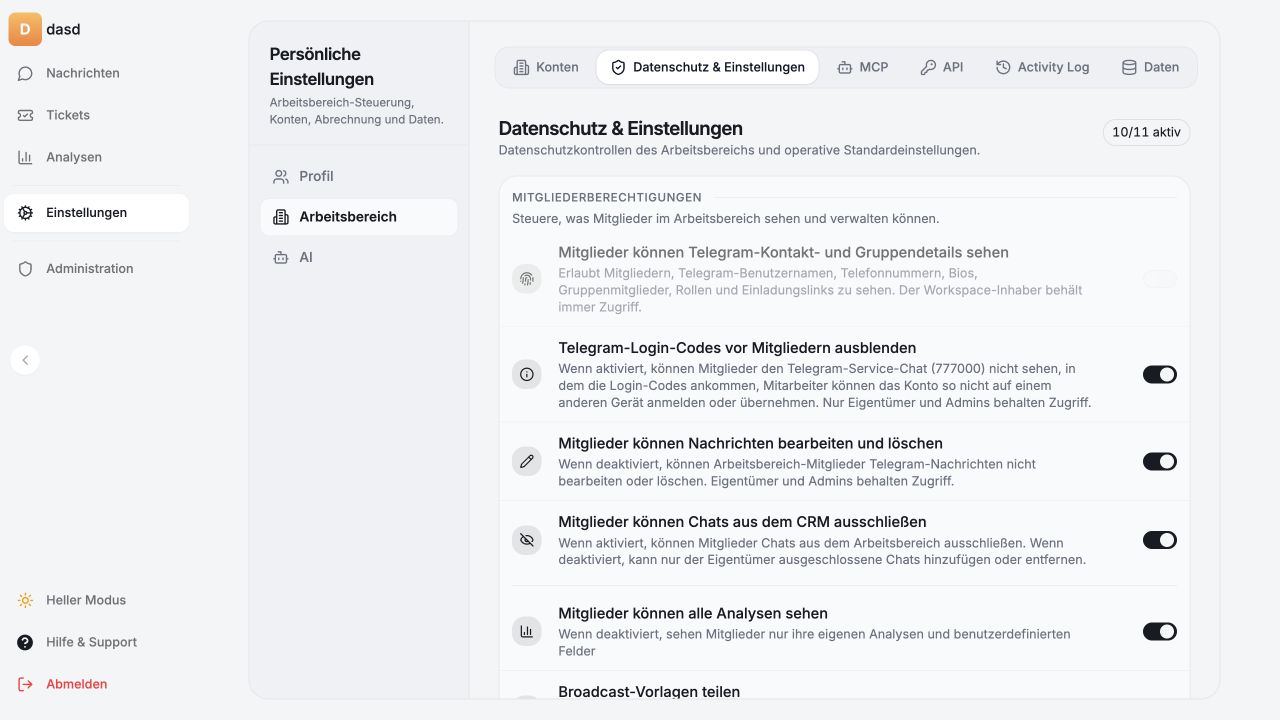1280x720 pixels.
Task: Click the key icon on API tab
Action: pyautogui.click(x=928, y=67)
